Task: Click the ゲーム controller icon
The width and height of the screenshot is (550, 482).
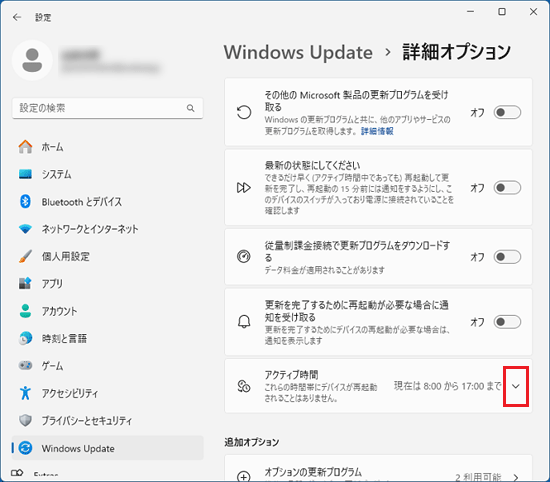Action: pos(25,366)
